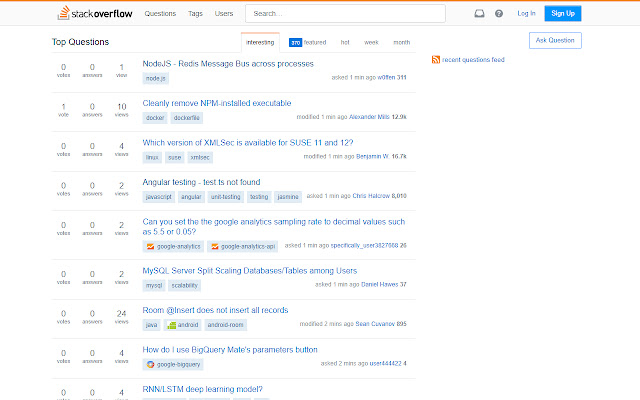Open Alexander Mills user profile
The height and width of the screenshot is (400, 640).
[369, 117]
